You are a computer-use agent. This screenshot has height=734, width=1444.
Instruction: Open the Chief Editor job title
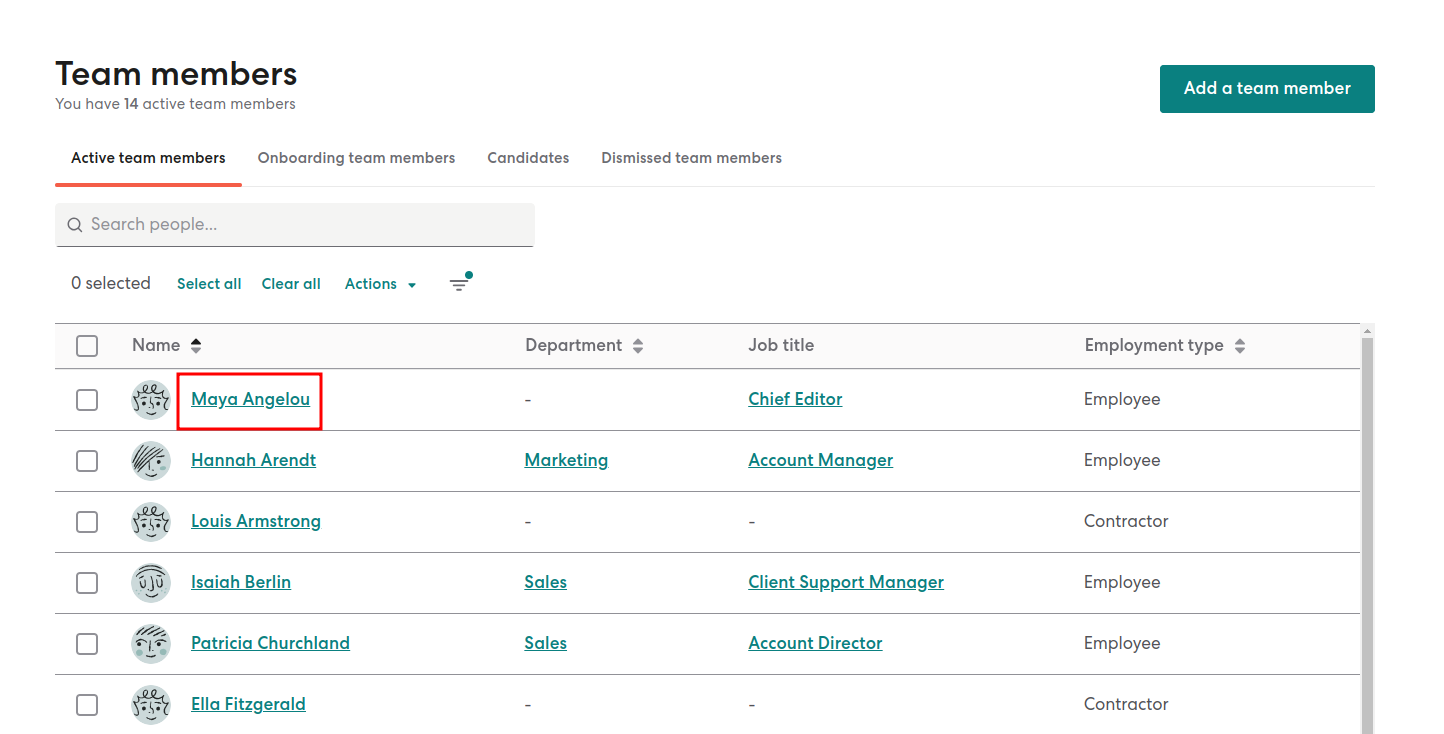coord(795,399)
